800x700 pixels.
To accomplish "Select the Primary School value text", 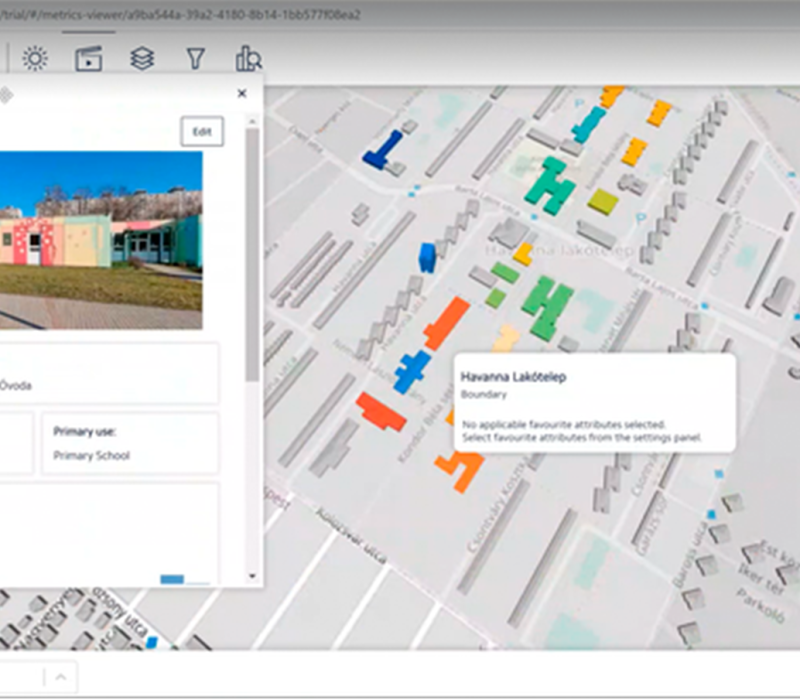I will (x=91, y=456).
